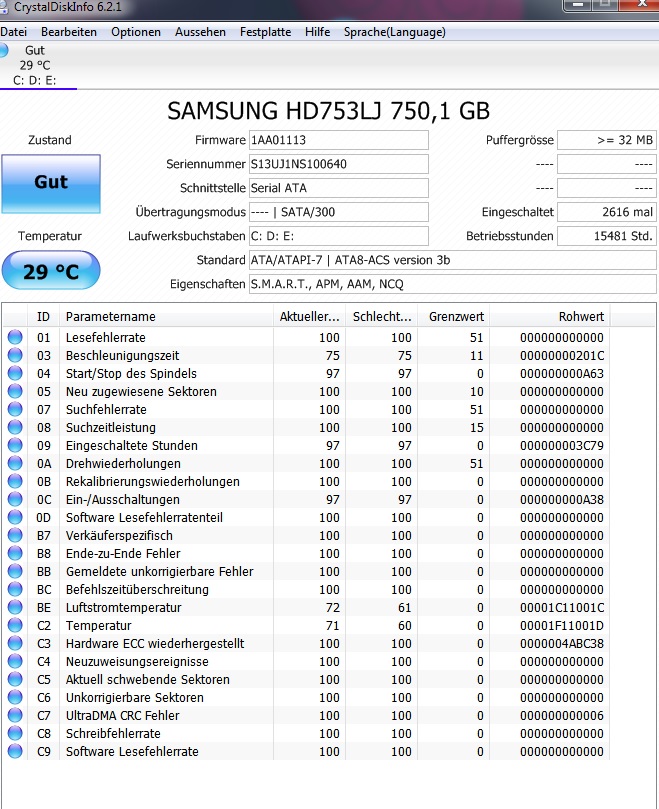Click the Schlecht... column header

pos(381,317)
